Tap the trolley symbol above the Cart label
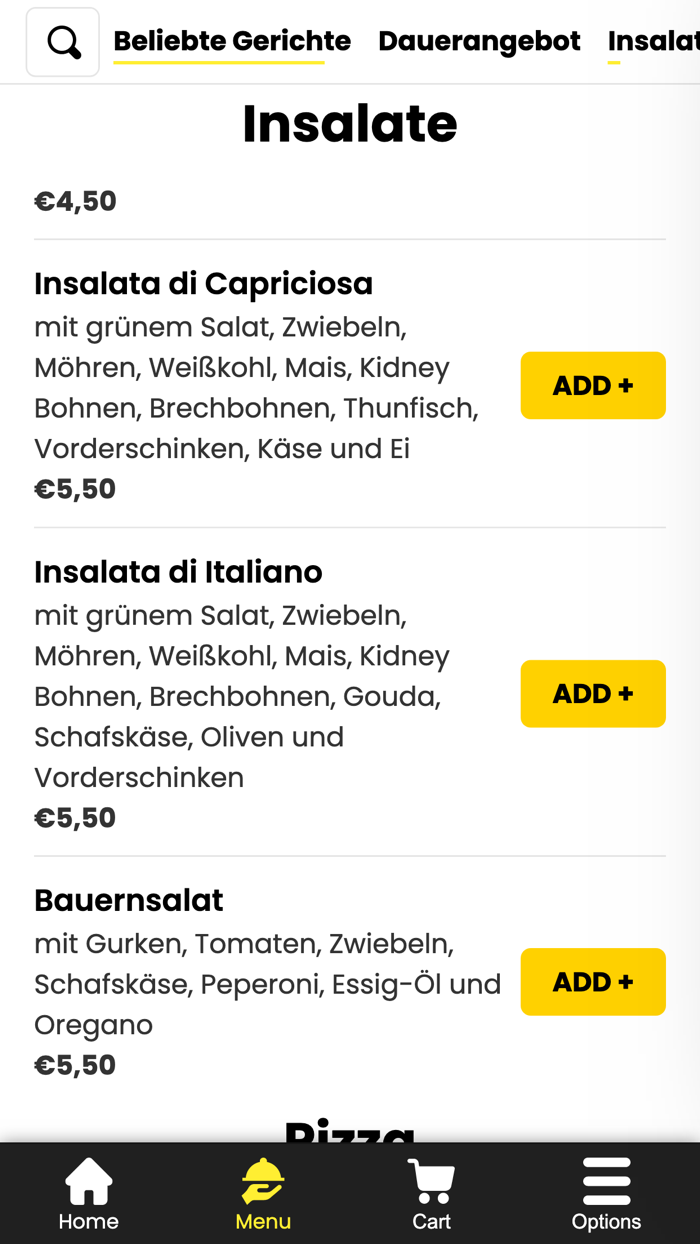Viewport: 700px width, 1244px height. 430,1178
